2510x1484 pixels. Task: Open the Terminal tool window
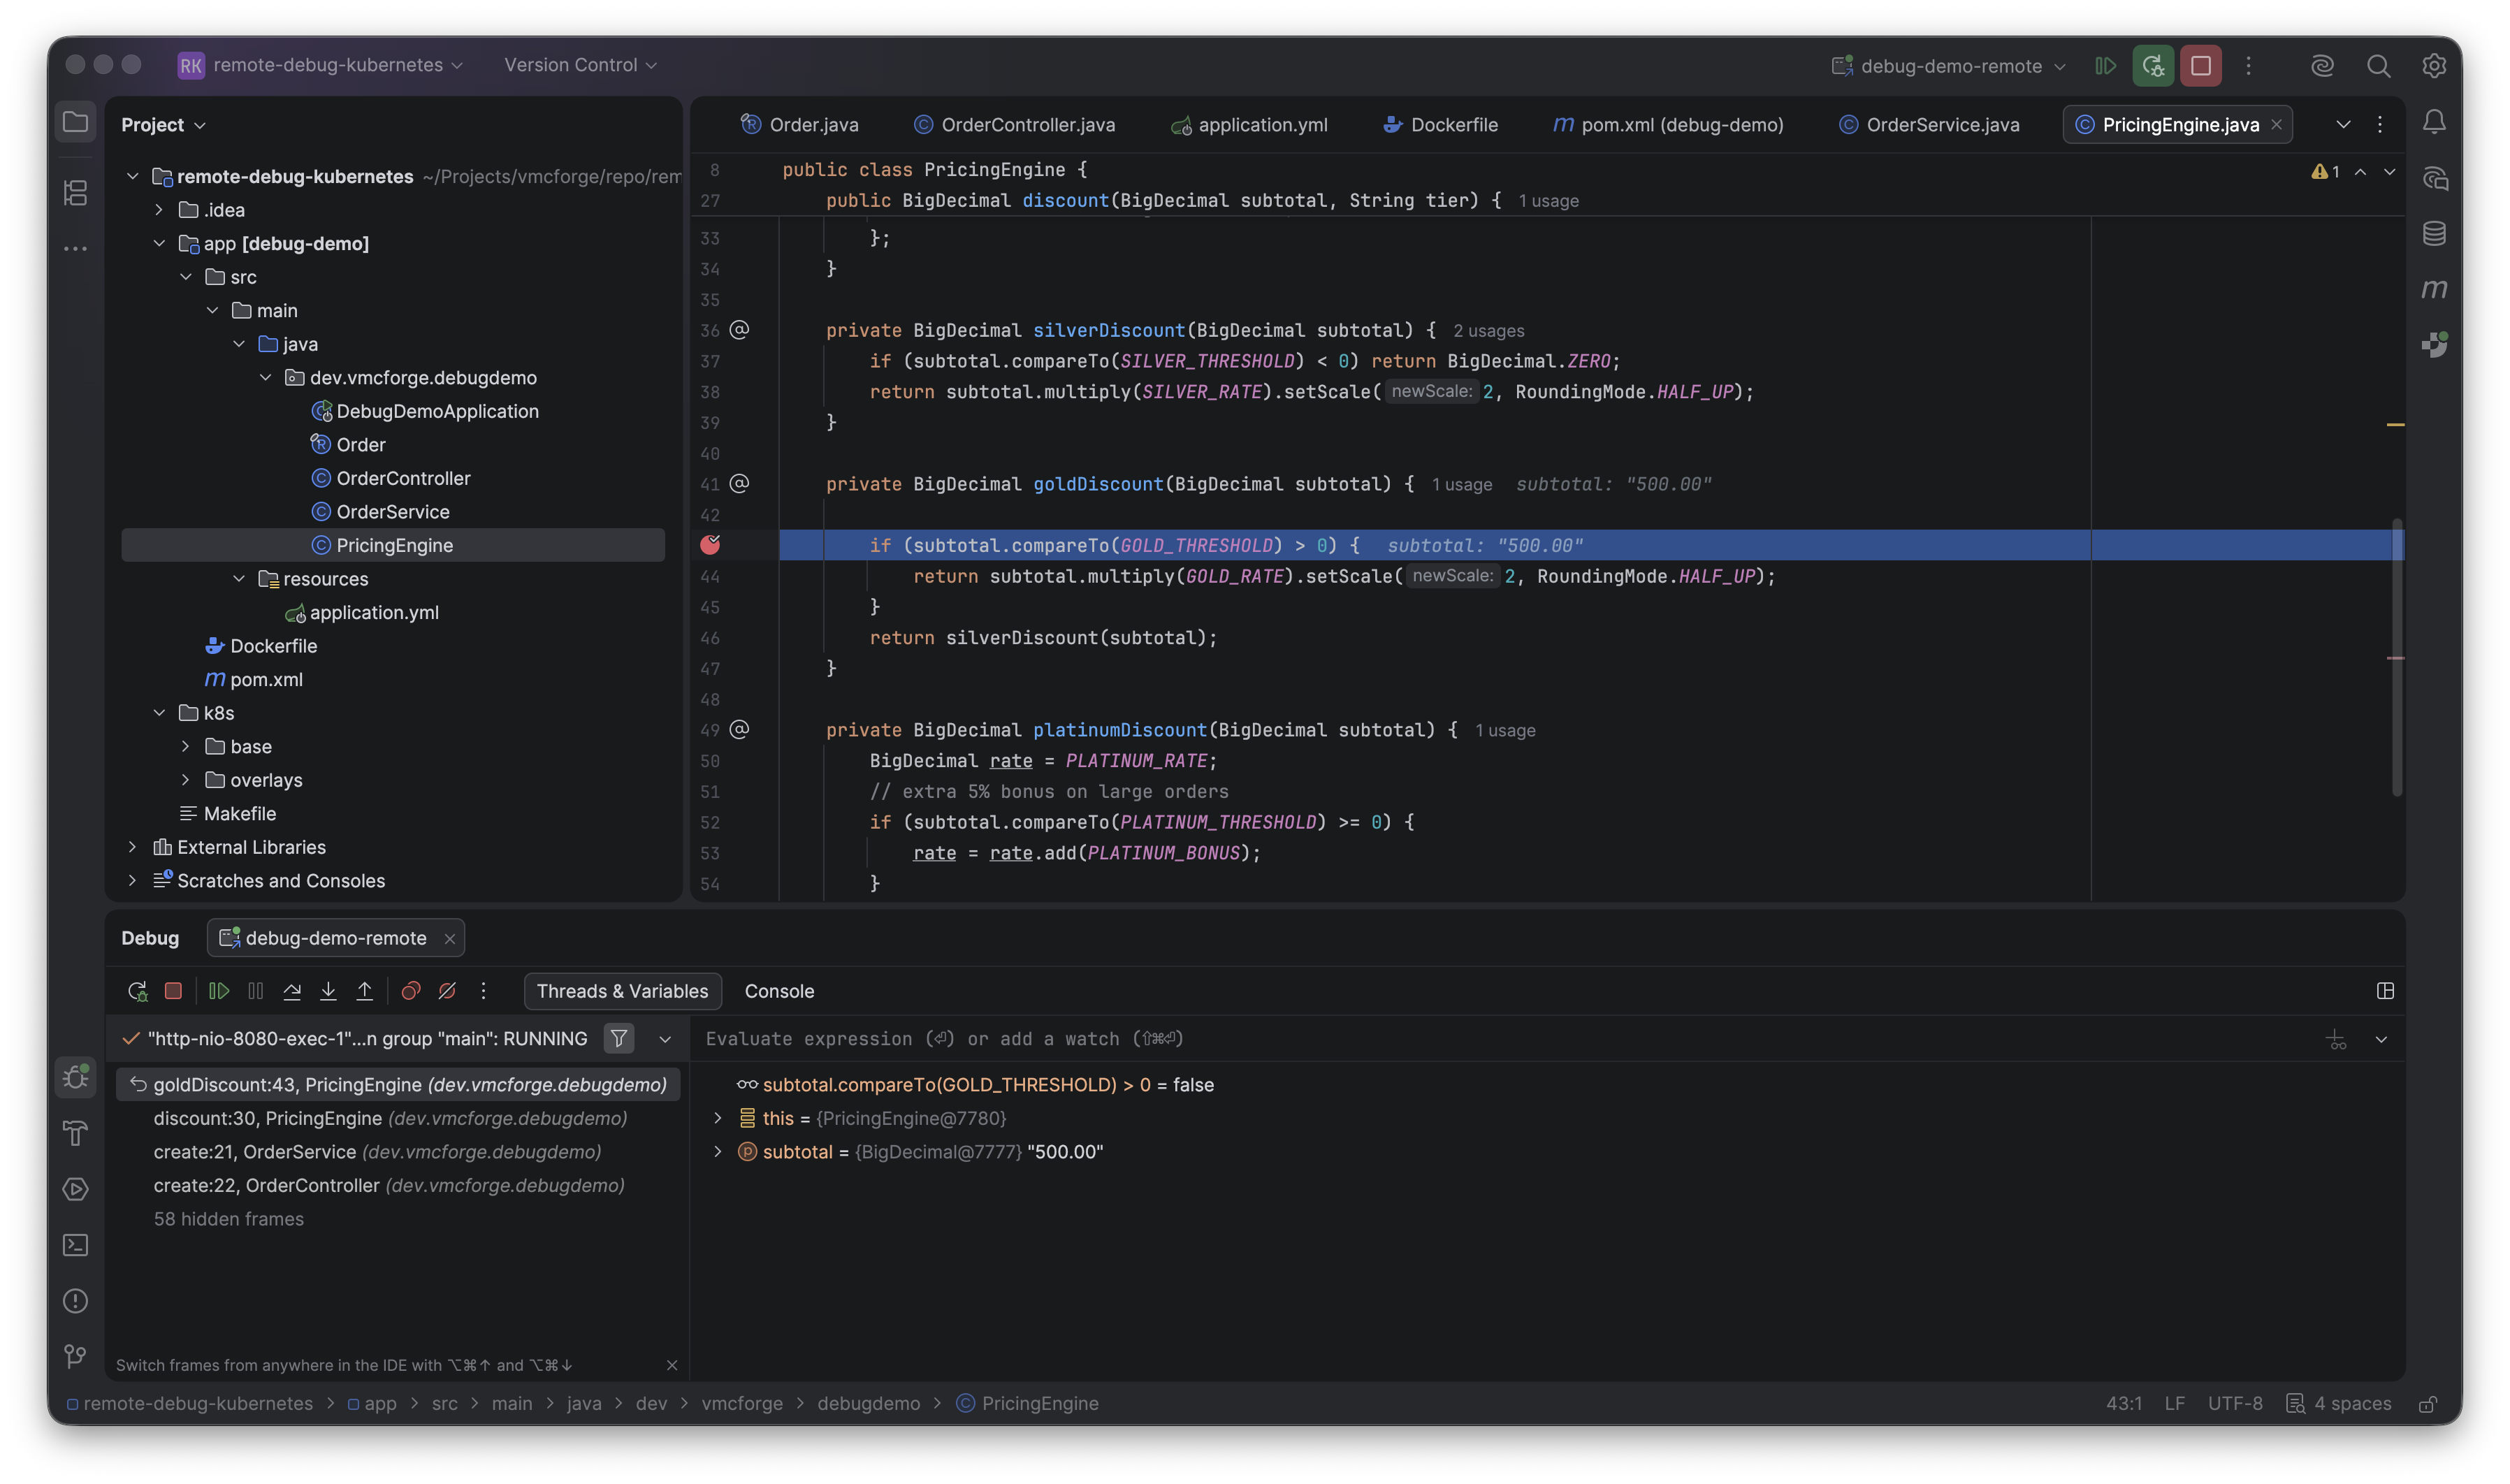75,1245
